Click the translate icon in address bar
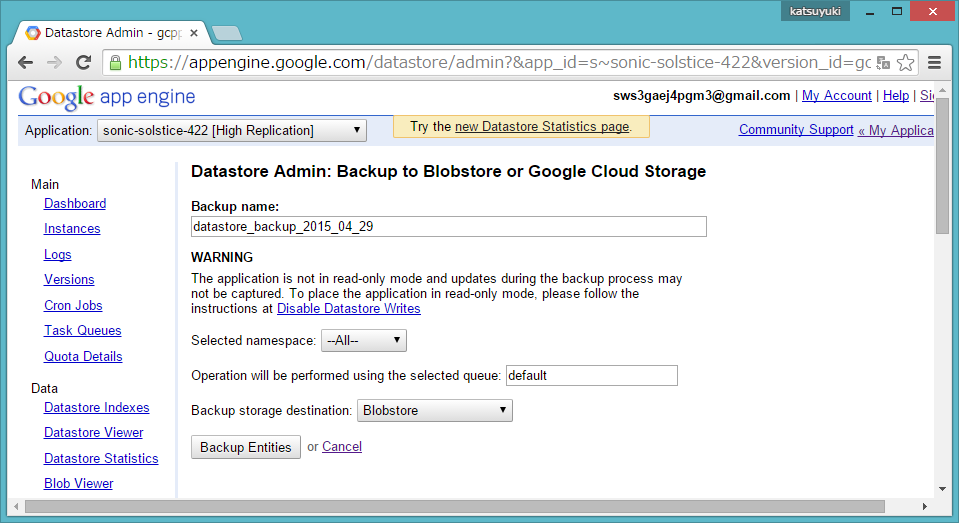The height and width of the screenshot is (523, 959). (x=883, y=62)
